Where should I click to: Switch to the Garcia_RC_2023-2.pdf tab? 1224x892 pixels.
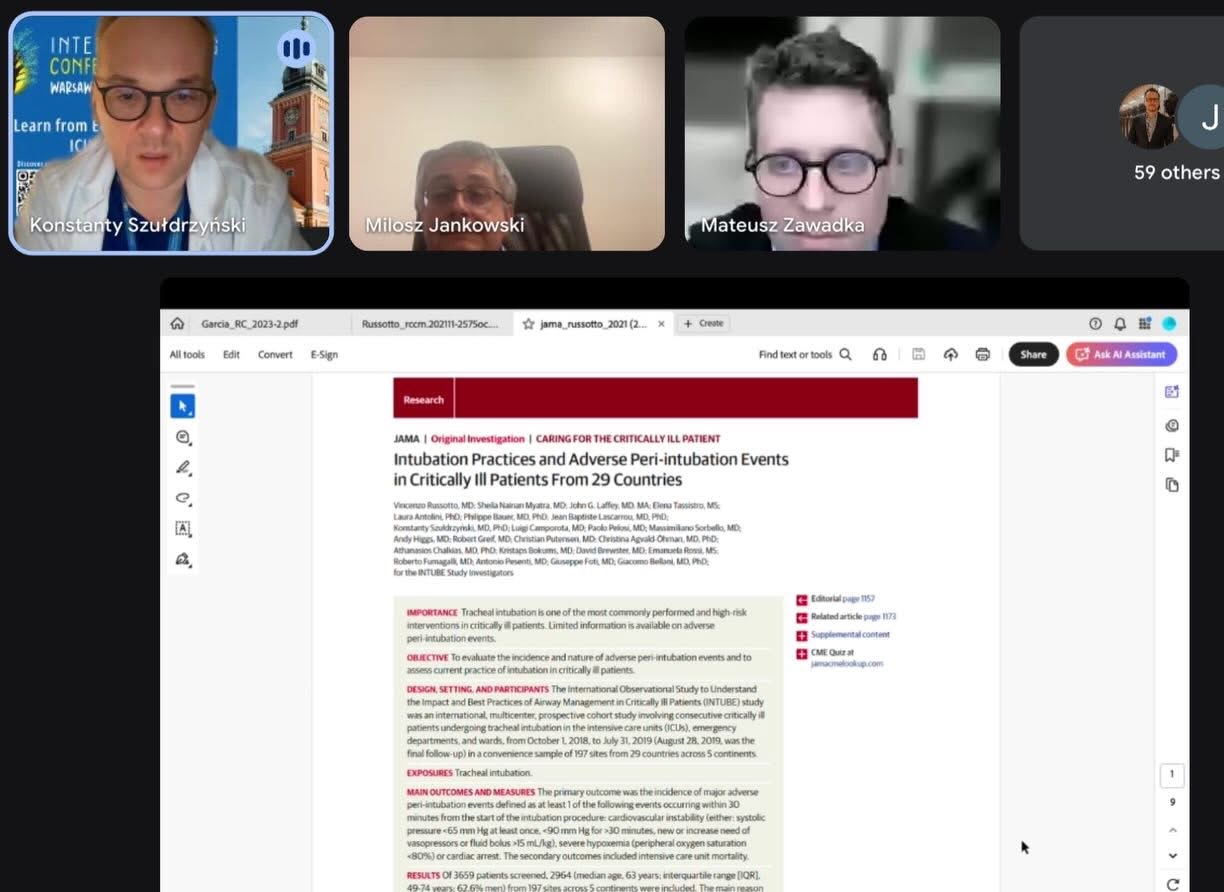[x=249, y=324]
